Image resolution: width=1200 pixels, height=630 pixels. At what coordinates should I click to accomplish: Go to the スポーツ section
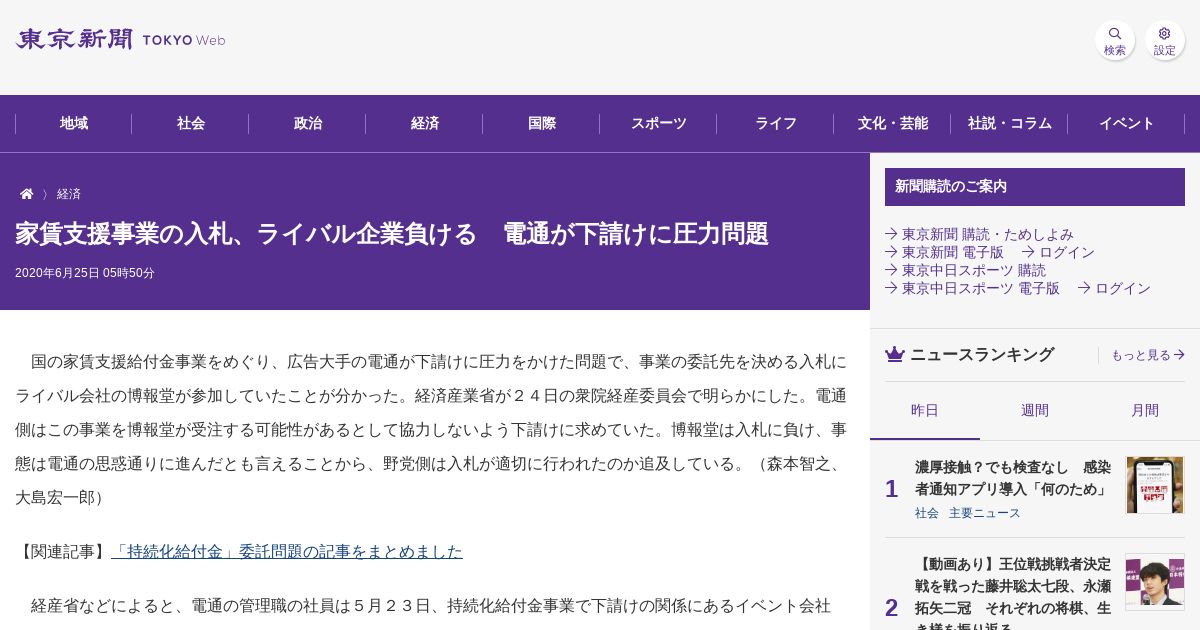click(659, 123)
